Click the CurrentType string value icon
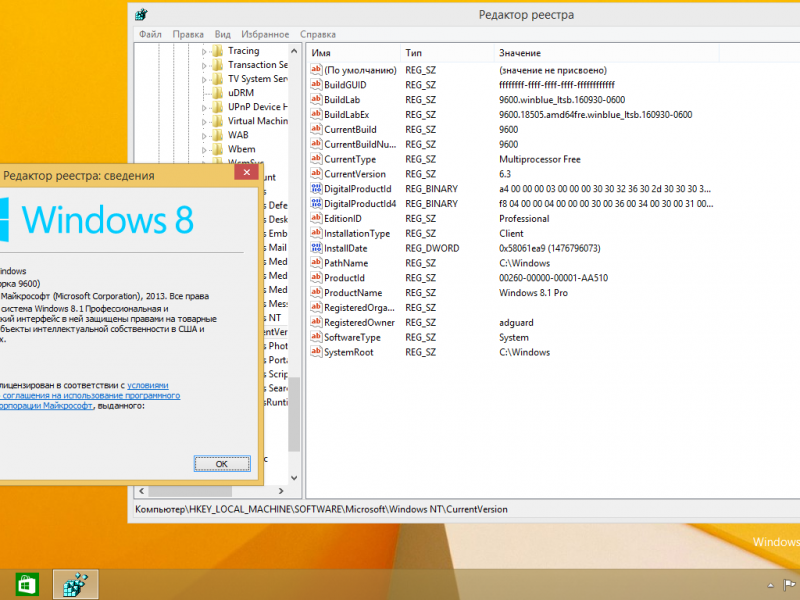 point(316,159)
